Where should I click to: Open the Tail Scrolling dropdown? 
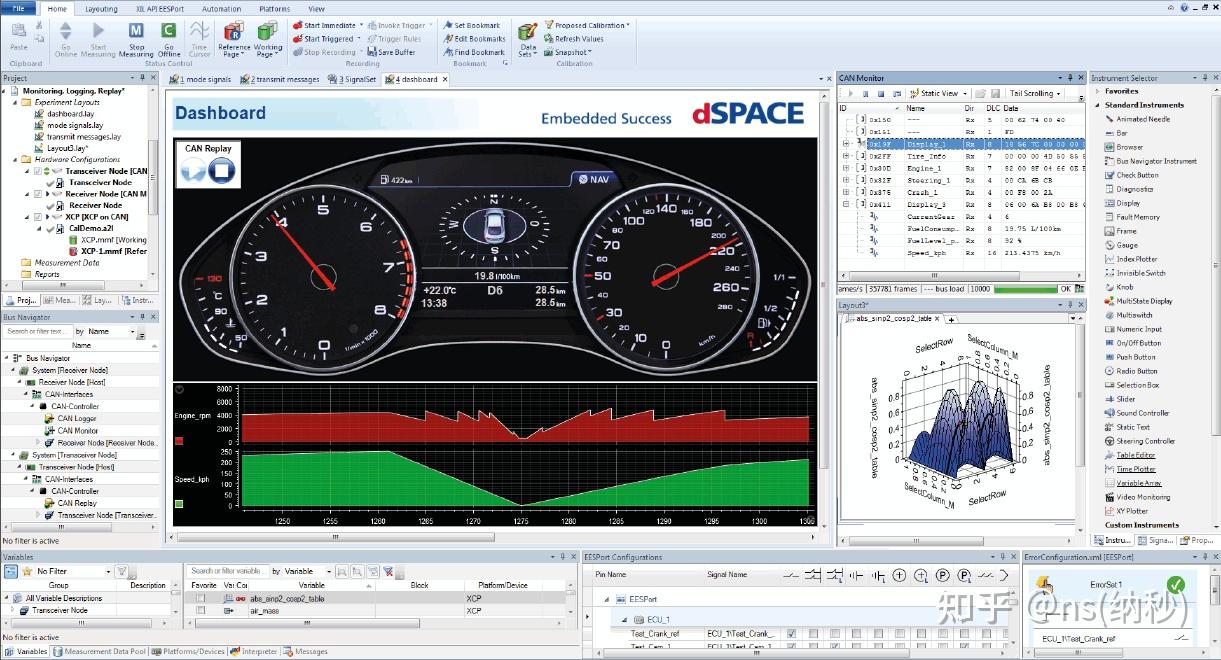pos(1032,93)
